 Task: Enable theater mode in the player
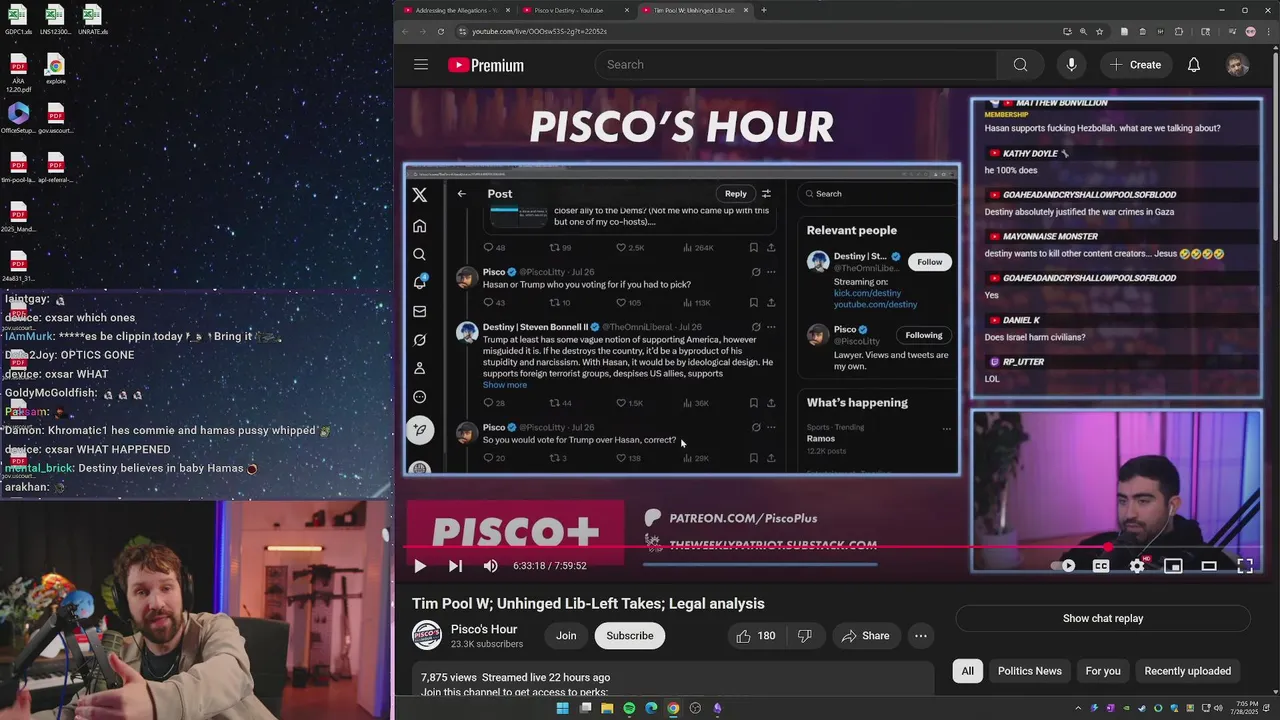(x=1209, y=566)
